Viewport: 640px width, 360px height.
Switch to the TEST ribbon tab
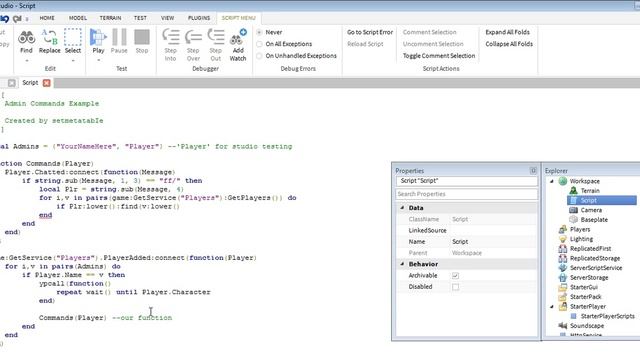pos(140,18)
